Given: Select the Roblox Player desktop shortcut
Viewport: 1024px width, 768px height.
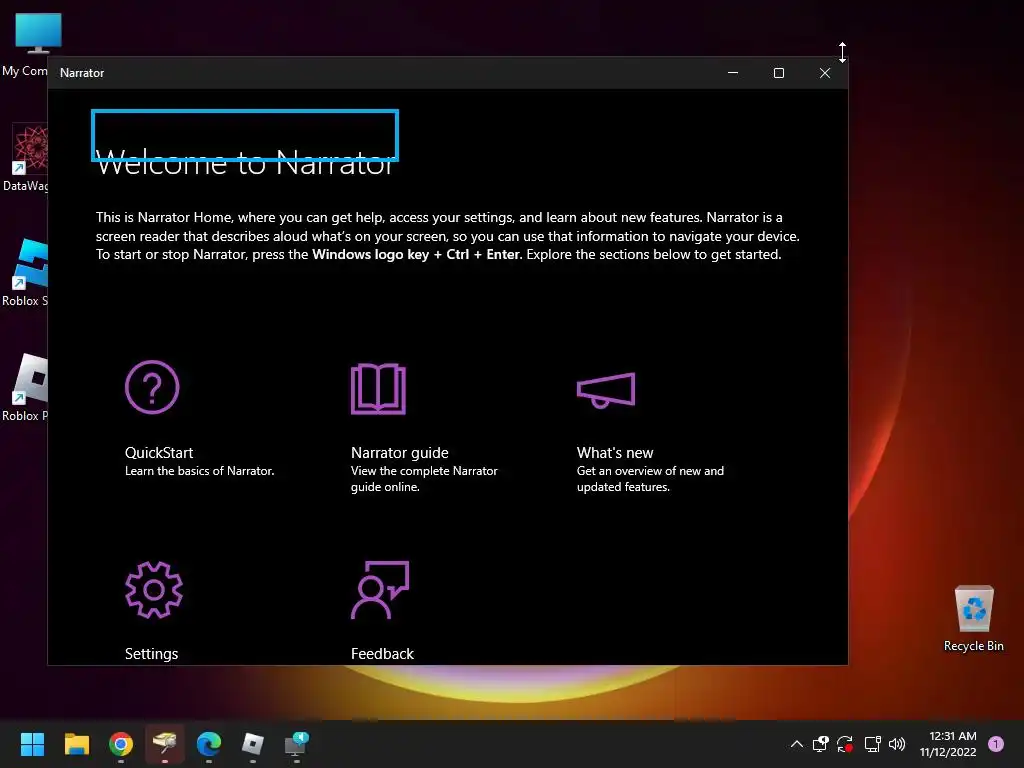Looking at the screenshot, I should click(25, 387).
